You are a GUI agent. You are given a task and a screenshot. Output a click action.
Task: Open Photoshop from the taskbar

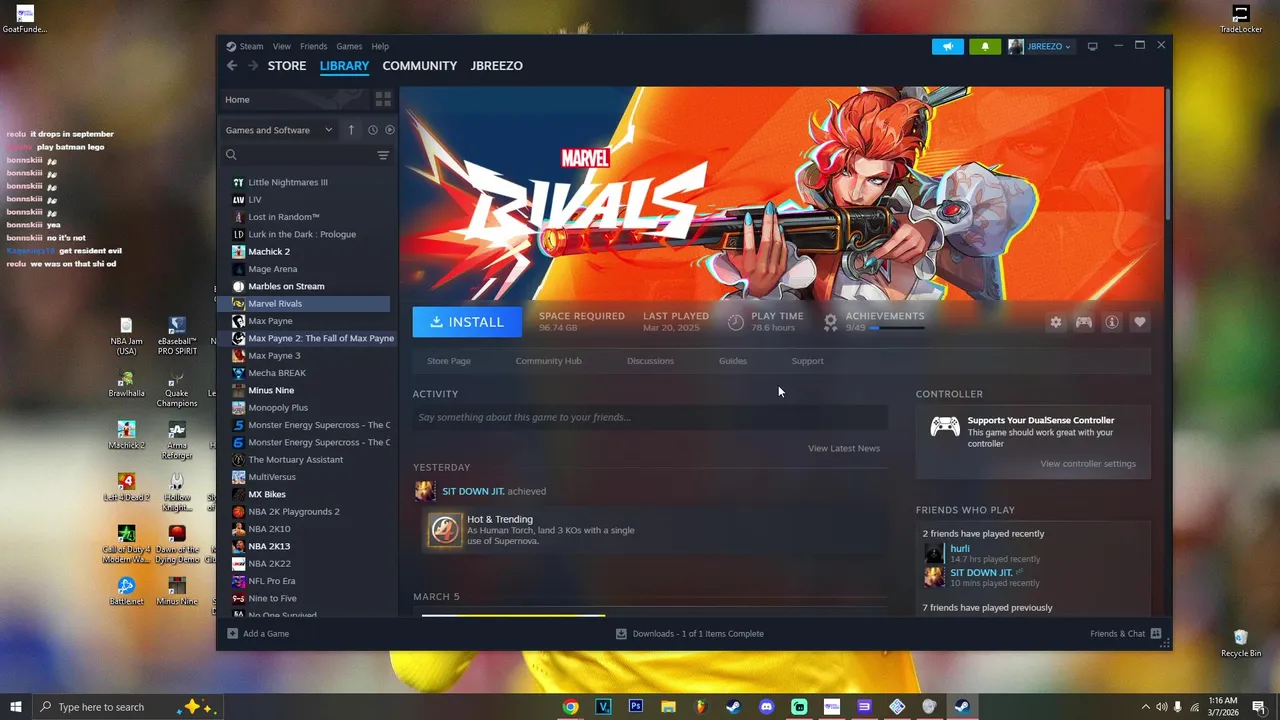pos(635,707)
